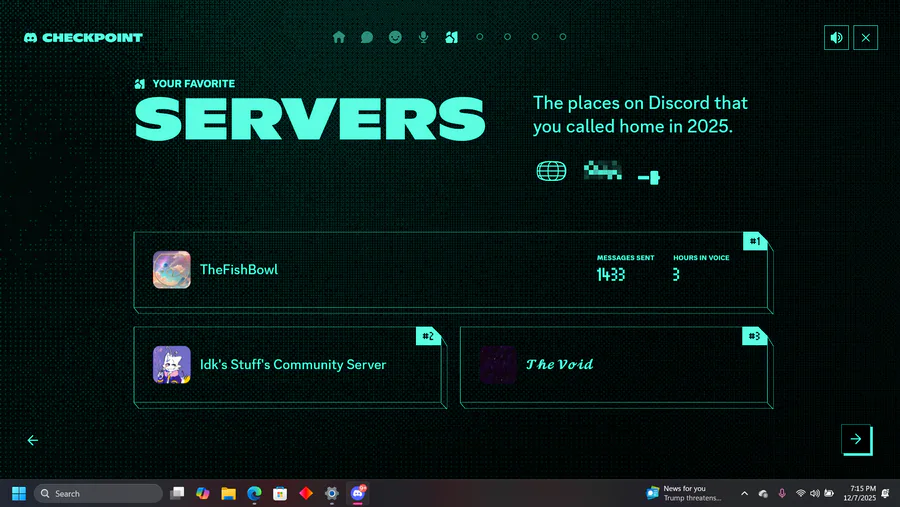The width and height of the screenshot is (900, 507).
Task: Go to the next Checkpoint slide
Action: tap(856, 439)
